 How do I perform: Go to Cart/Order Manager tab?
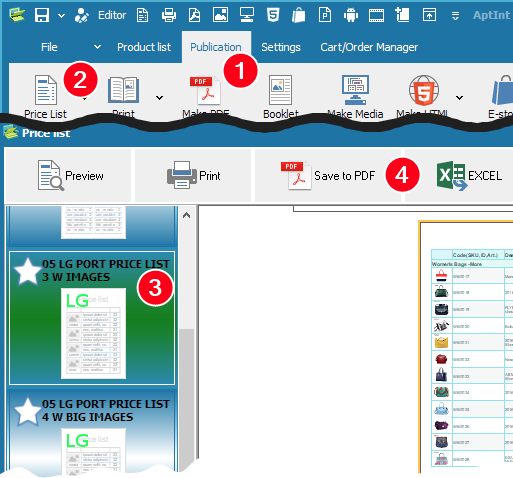pos(369,47)
